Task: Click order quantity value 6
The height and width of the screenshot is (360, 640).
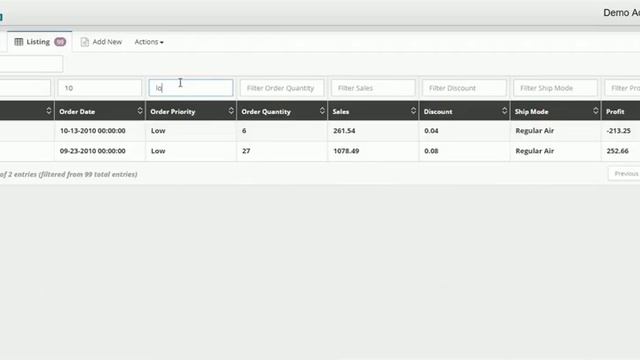Action: point(244,131)
